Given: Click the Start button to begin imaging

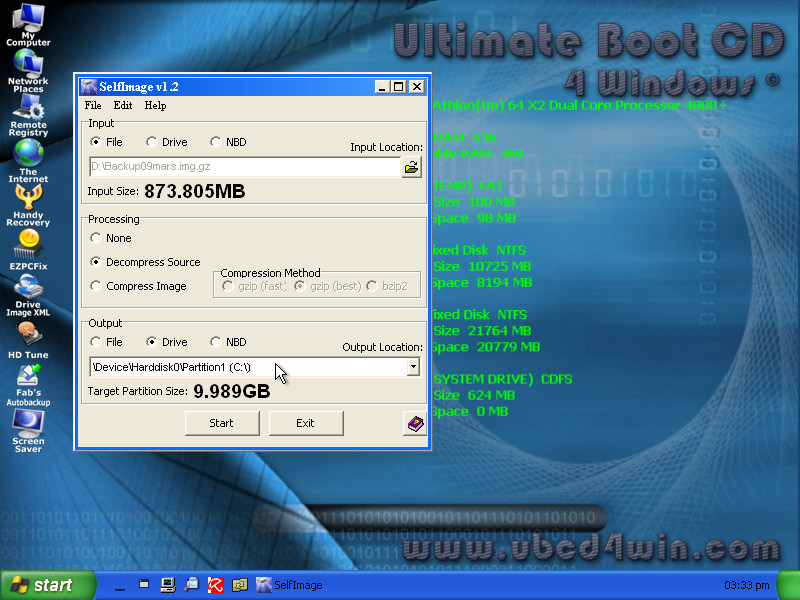Looking at the screenshot, I should click(x=222, y=423).
